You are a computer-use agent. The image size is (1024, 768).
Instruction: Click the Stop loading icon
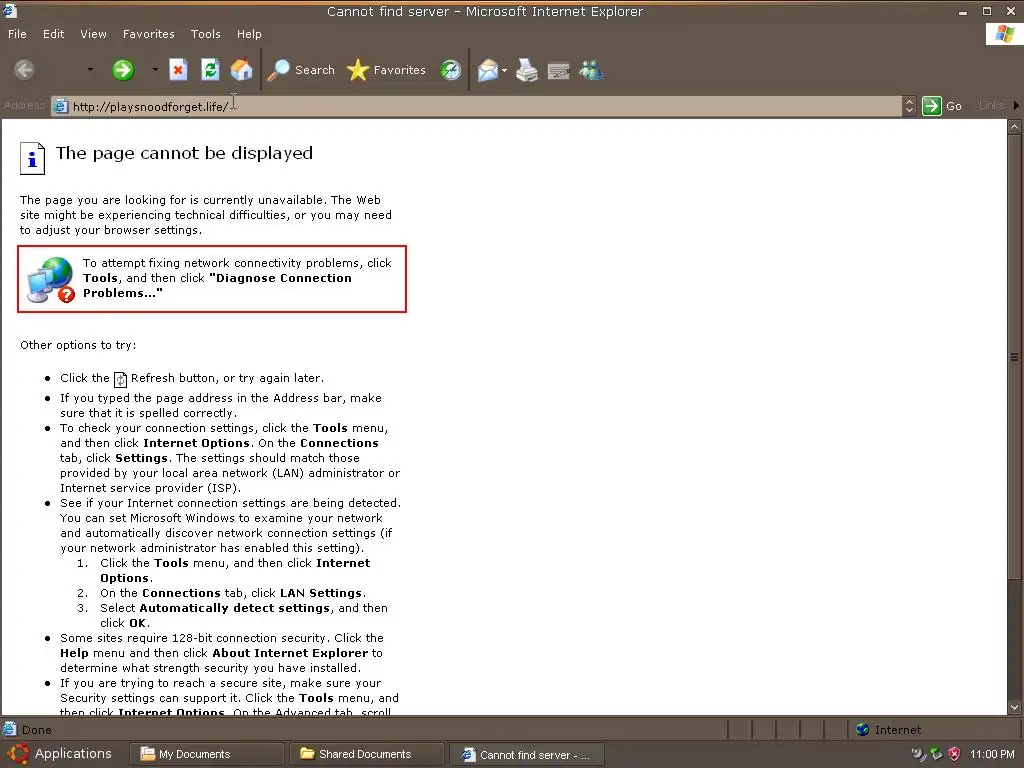coord(178,70)
